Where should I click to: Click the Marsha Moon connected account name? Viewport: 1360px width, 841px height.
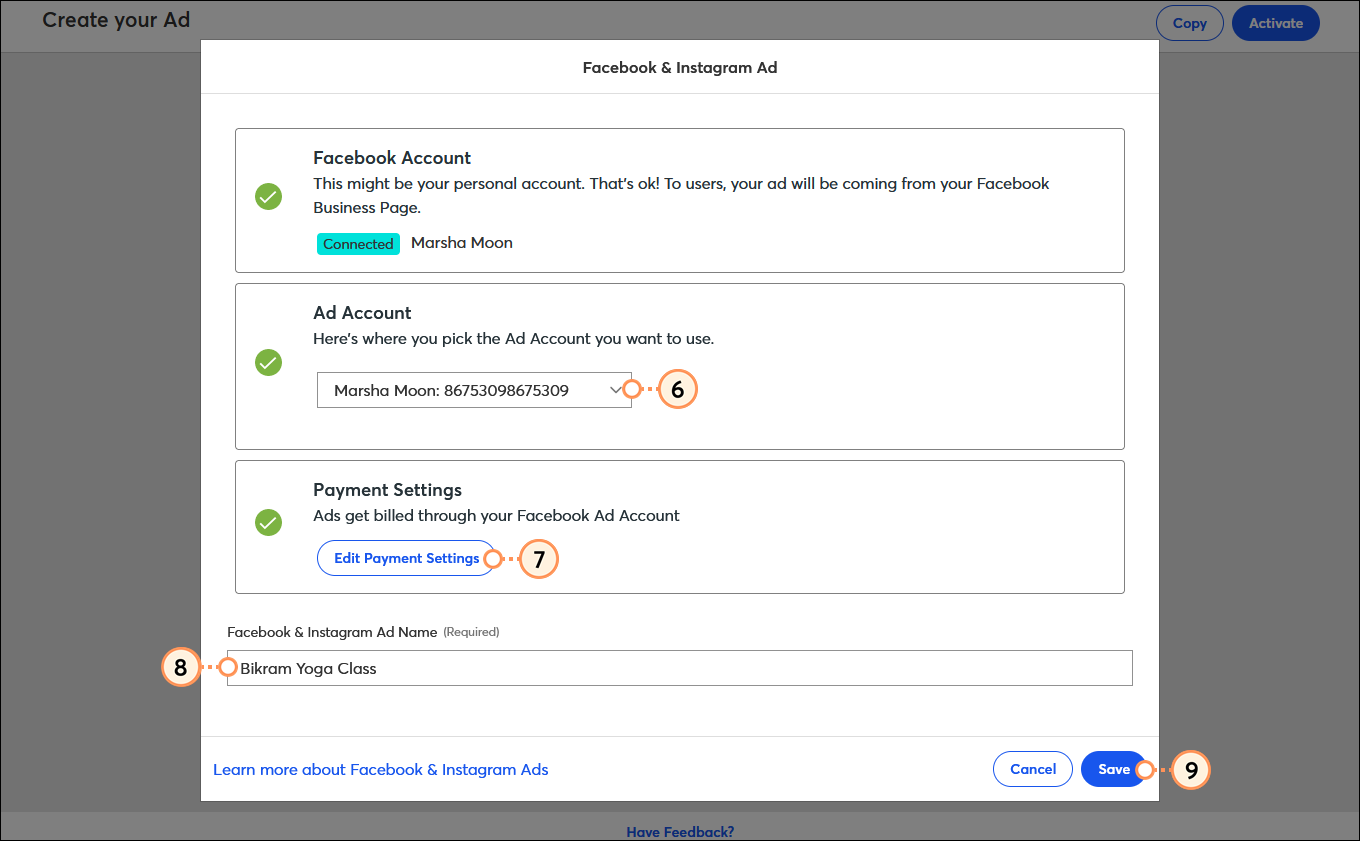(x=462, y=243)
